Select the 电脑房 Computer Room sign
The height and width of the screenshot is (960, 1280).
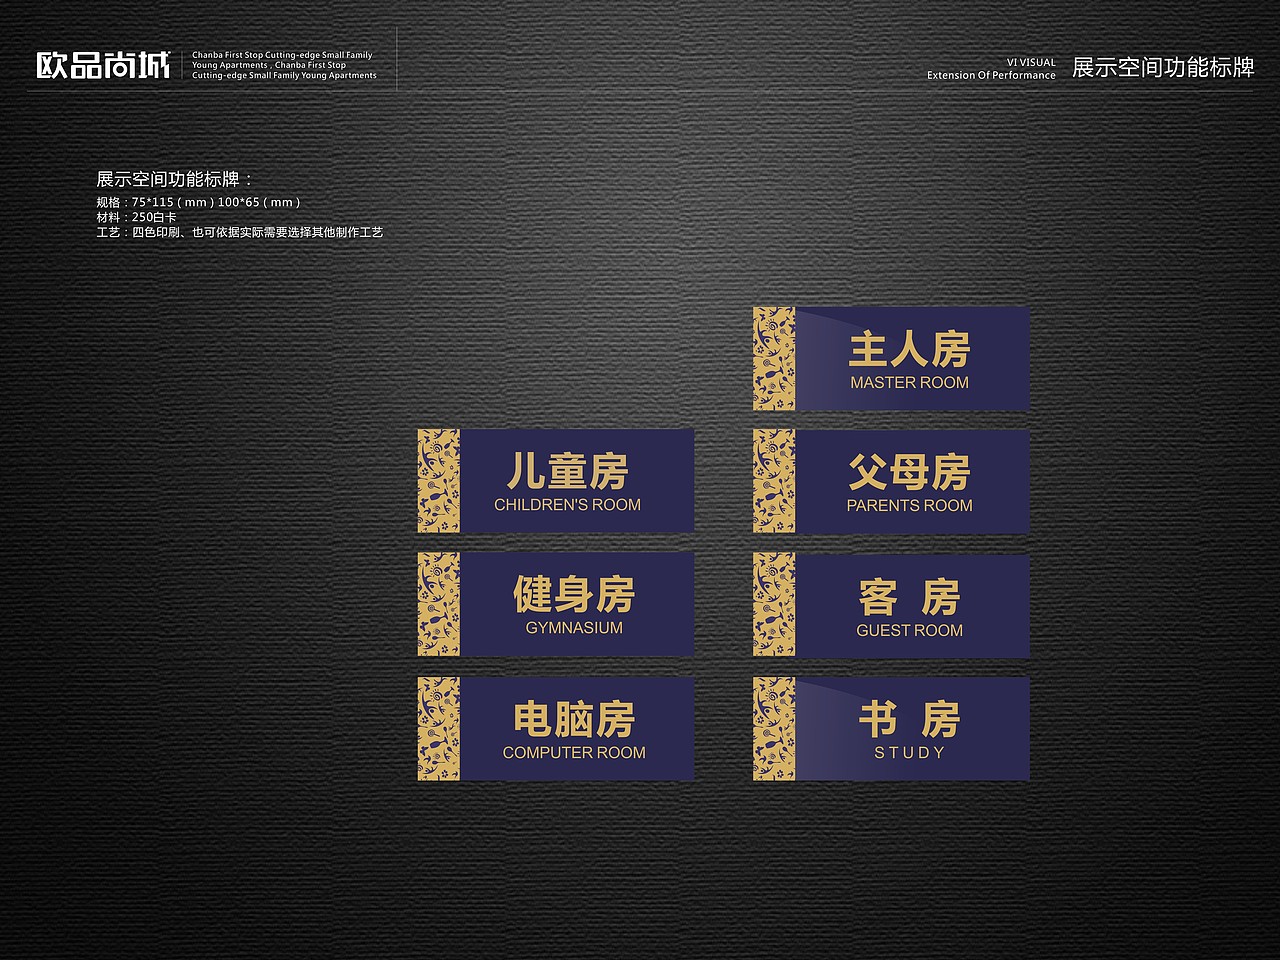tap(556, 728)
